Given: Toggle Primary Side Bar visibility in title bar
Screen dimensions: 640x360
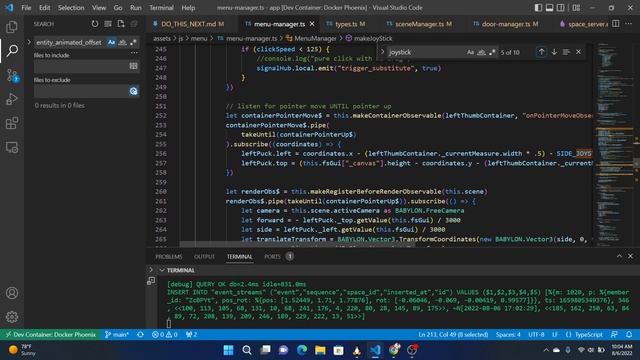Looking at the screenshot, I should point(538,8).
